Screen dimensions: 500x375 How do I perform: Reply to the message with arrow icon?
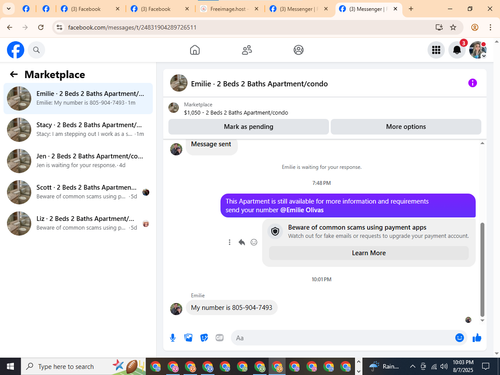(242, 242)
